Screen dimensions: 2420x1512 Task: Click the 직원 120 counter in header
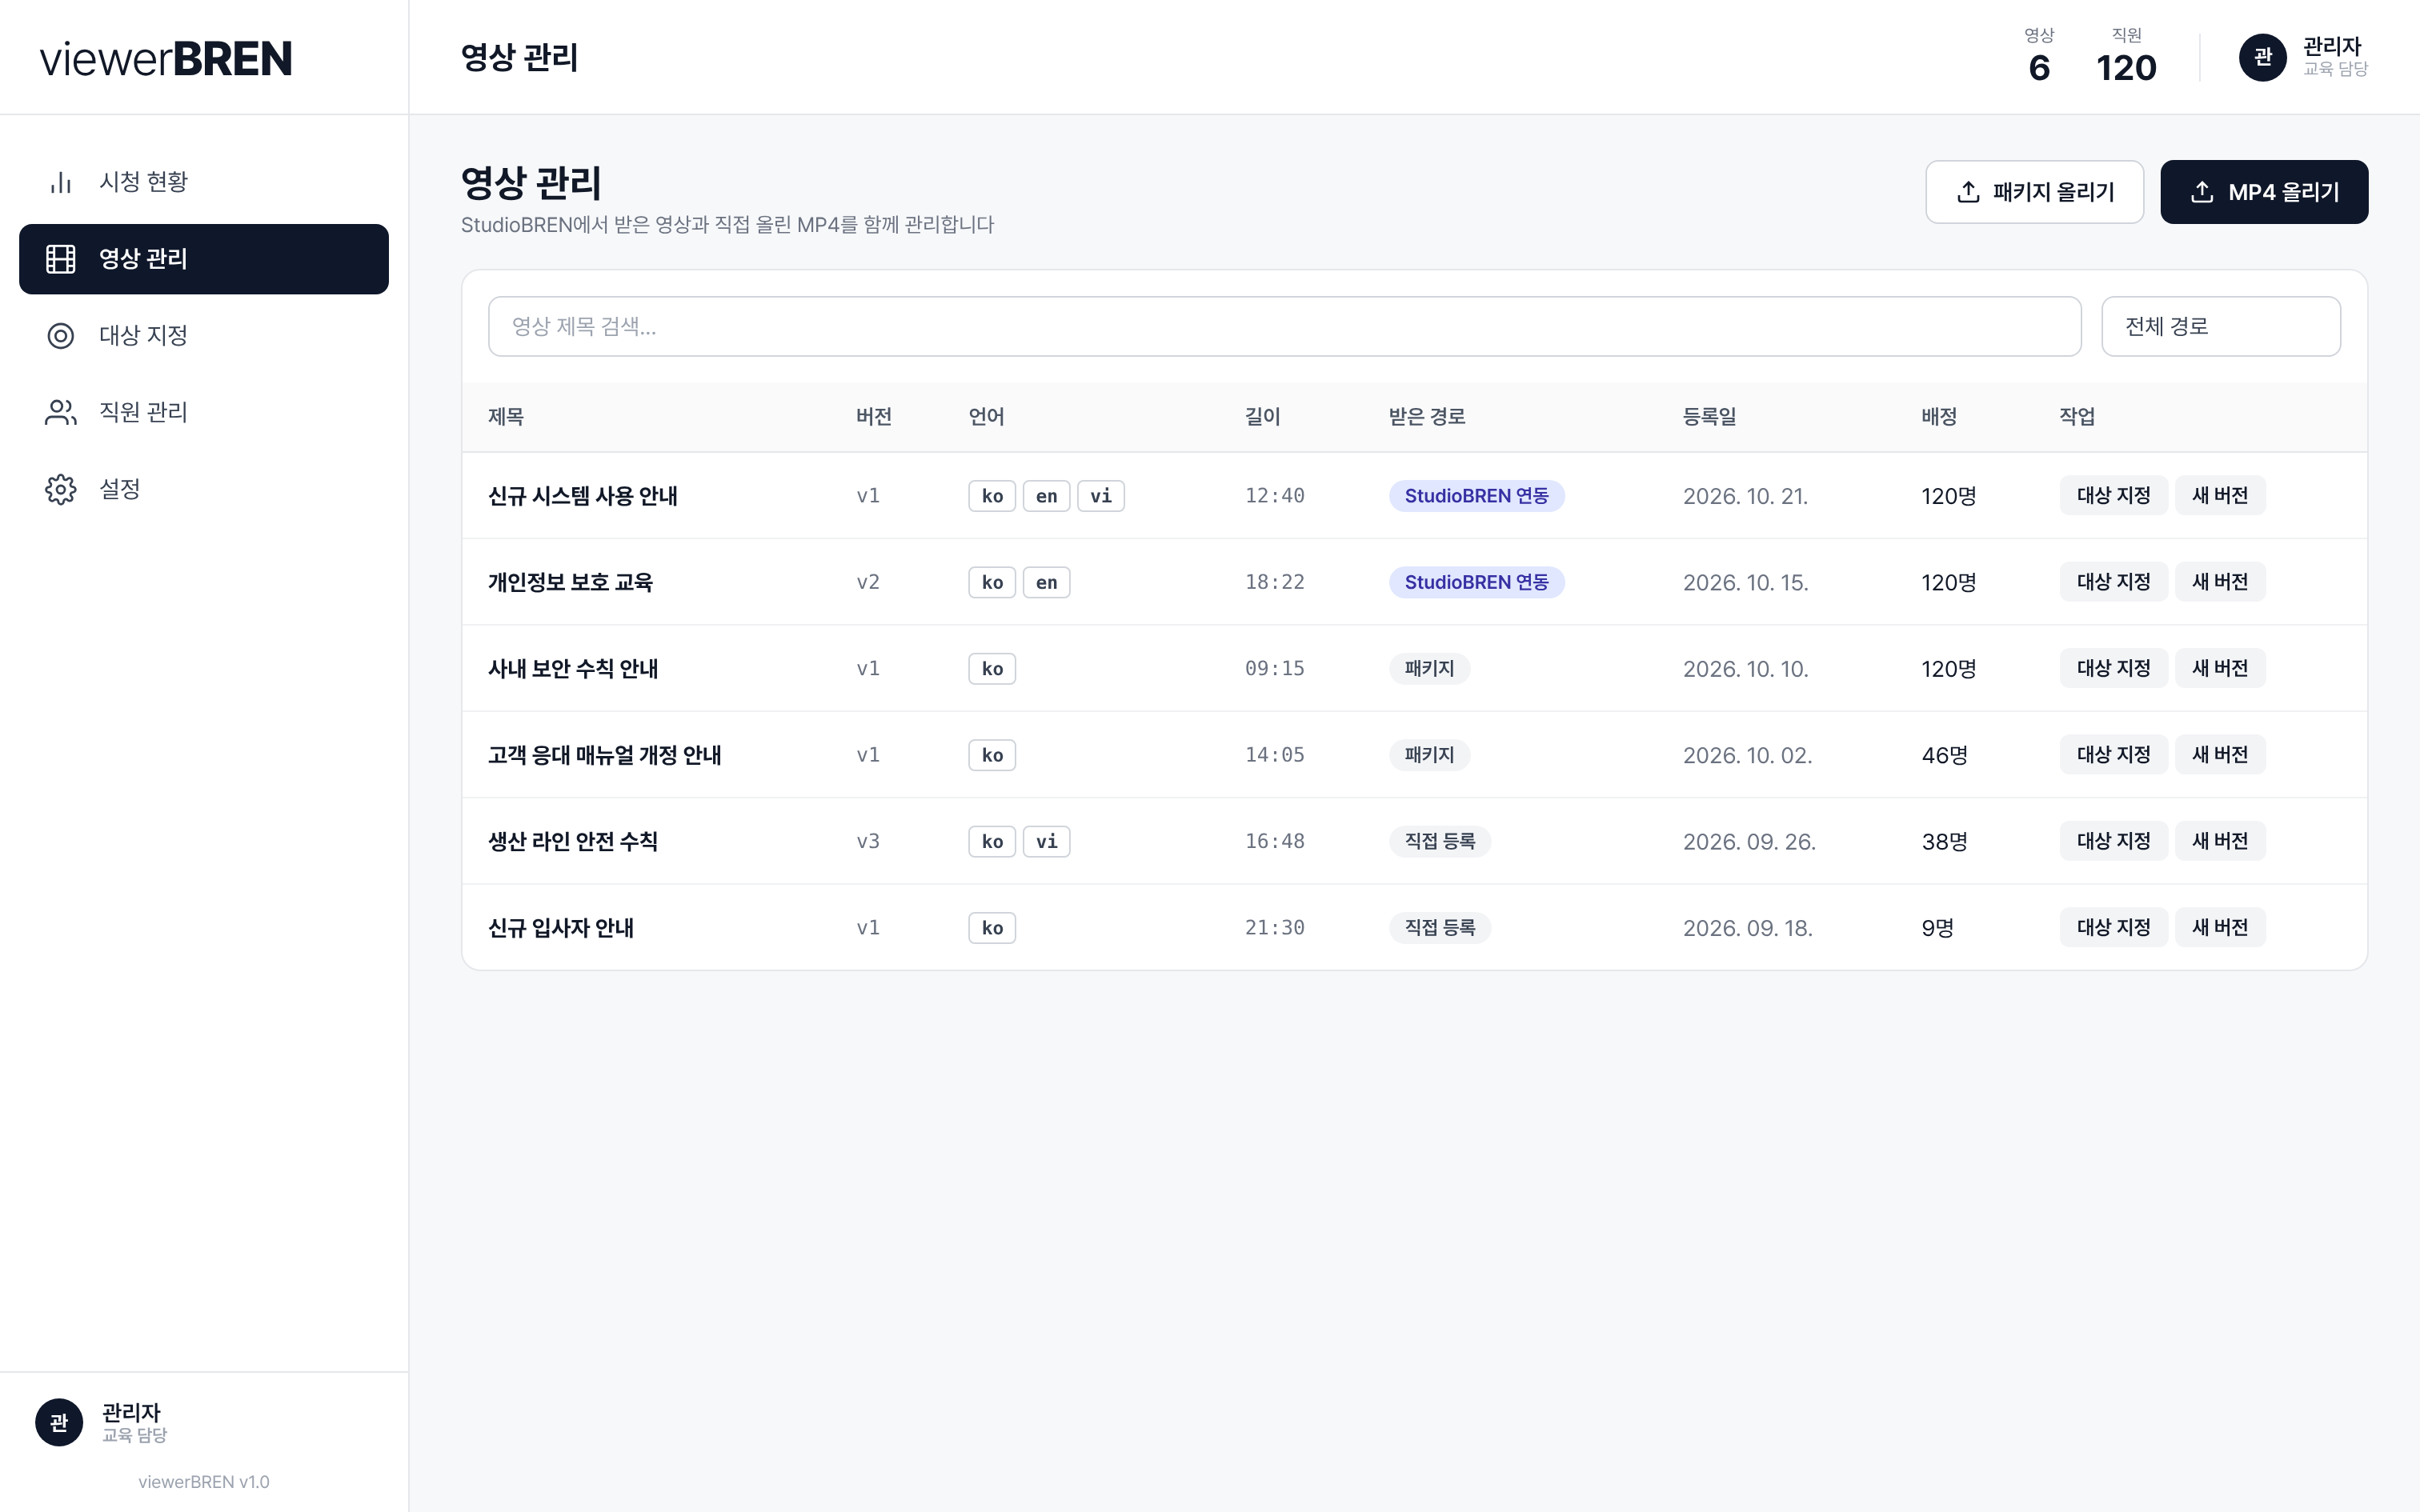pyautogui.click(x=2126, y=57)
